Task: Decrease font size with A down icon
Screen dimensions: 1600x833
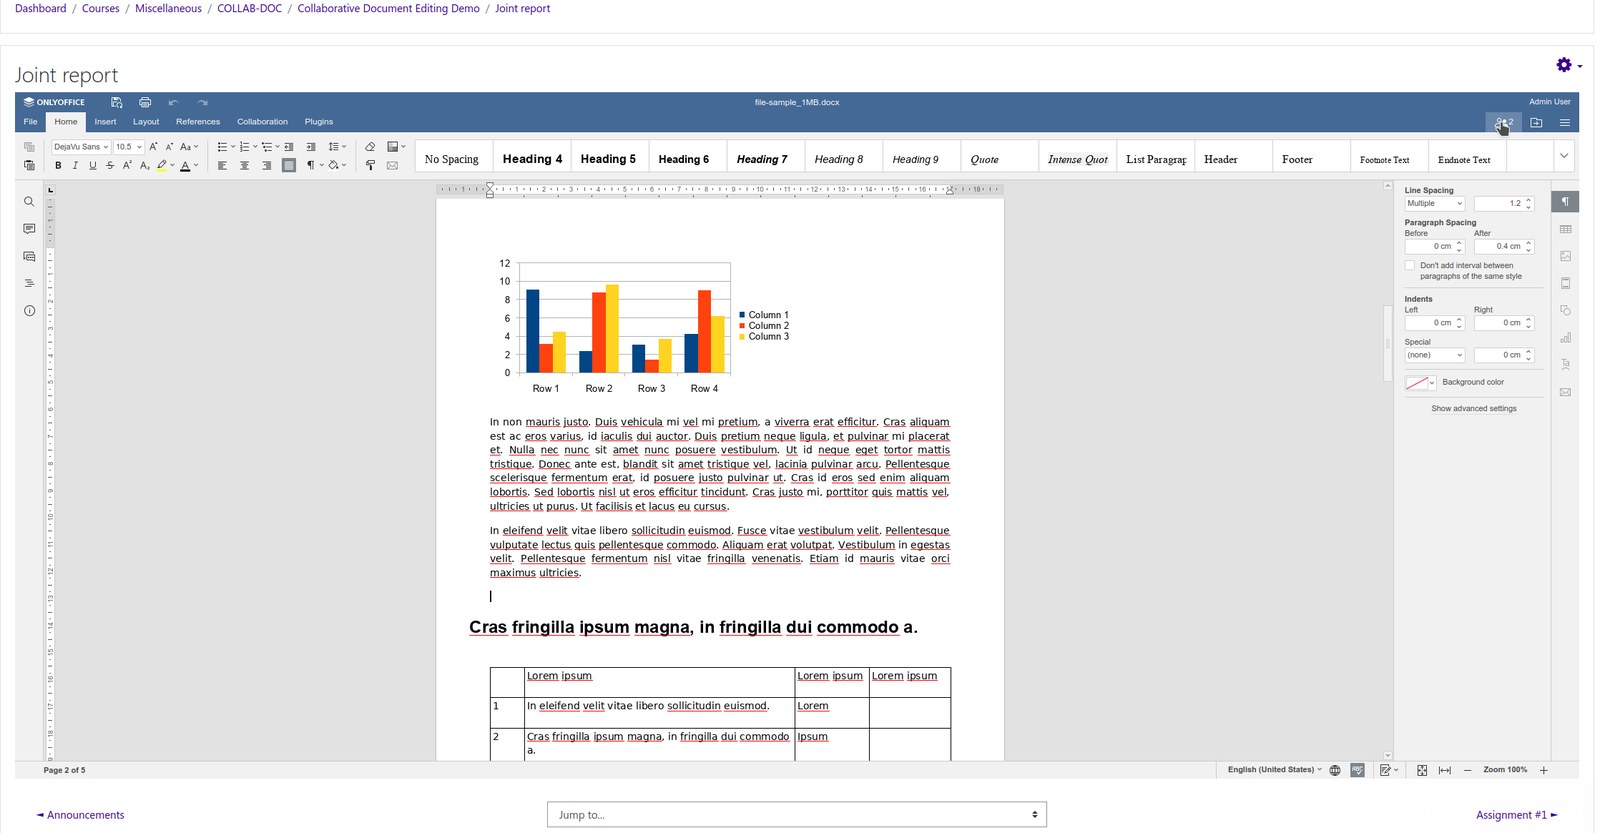Action: tap(169, 147)
